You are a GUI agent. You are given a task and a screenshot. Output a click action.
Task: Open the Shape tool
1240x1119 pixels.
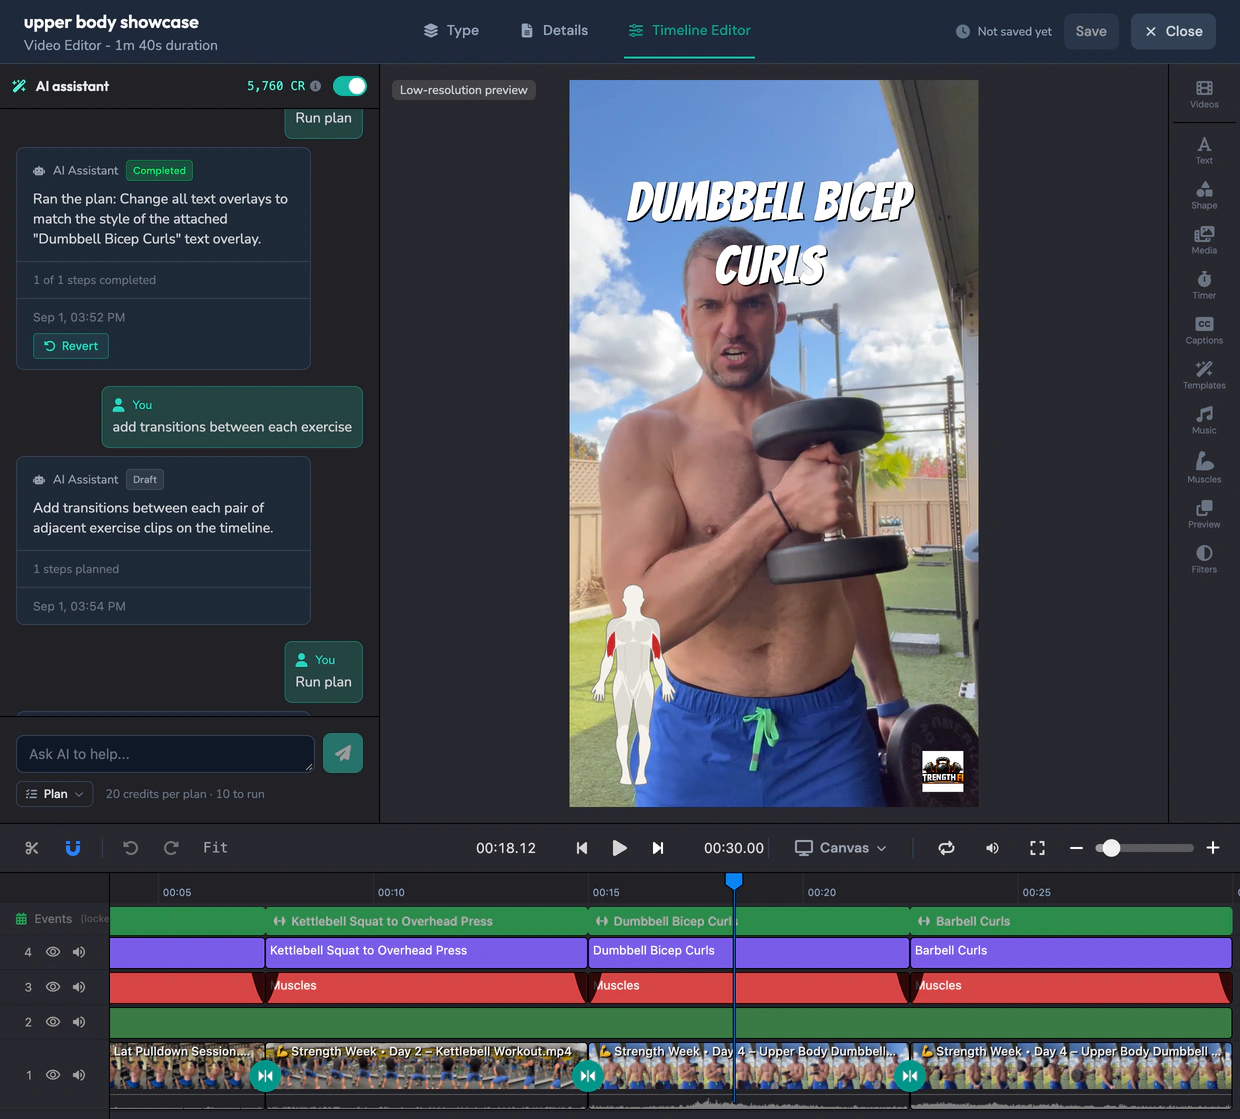point(1204,195)
